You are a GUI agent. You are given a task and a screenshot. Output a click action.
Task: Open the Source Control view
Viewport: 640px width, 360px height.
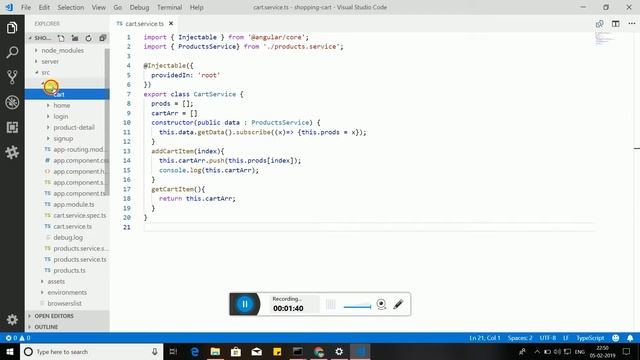pos(12,77)
